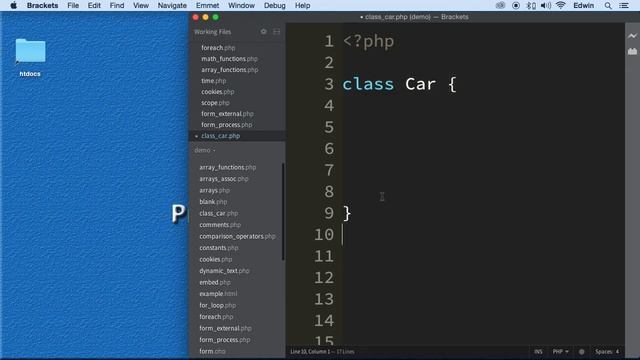
Task: Open the Window menu
Action: pyautogui.click(x=241, y=5)
